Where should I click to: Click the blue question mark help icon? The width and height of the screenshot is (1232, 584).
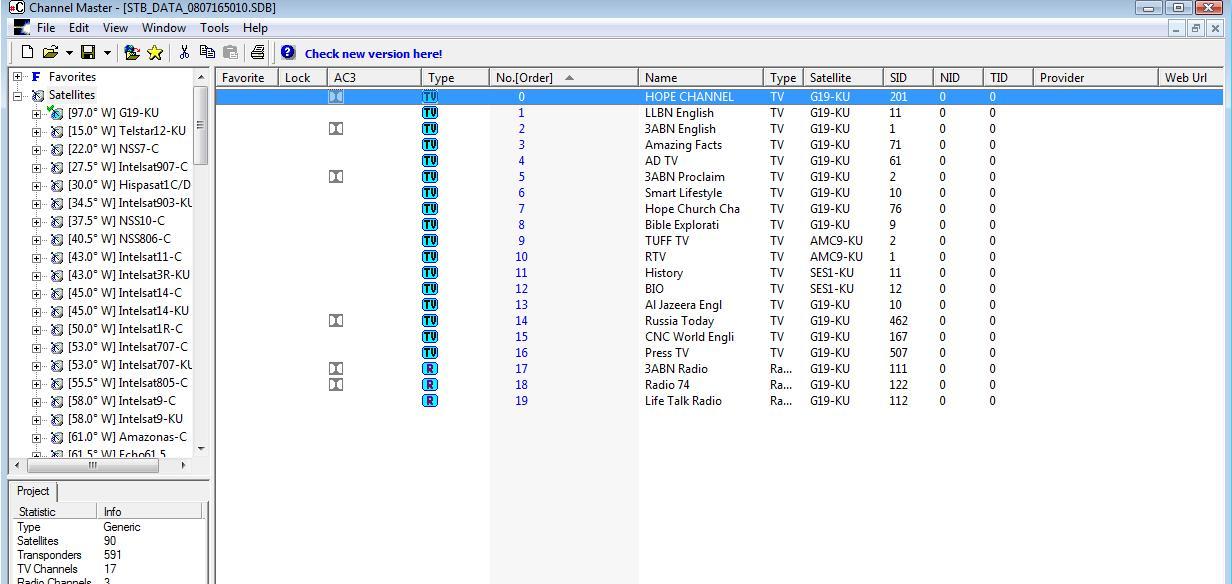(288, 53)
